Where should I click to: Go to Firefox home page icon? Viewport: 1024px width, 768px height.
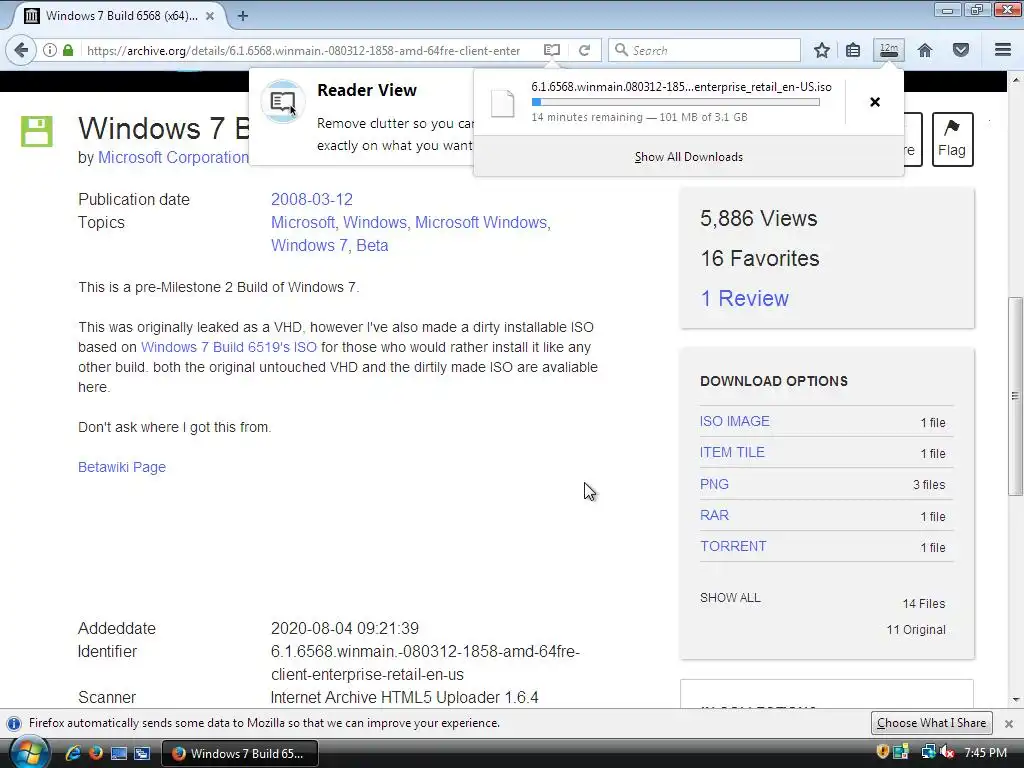pos(925,50)
